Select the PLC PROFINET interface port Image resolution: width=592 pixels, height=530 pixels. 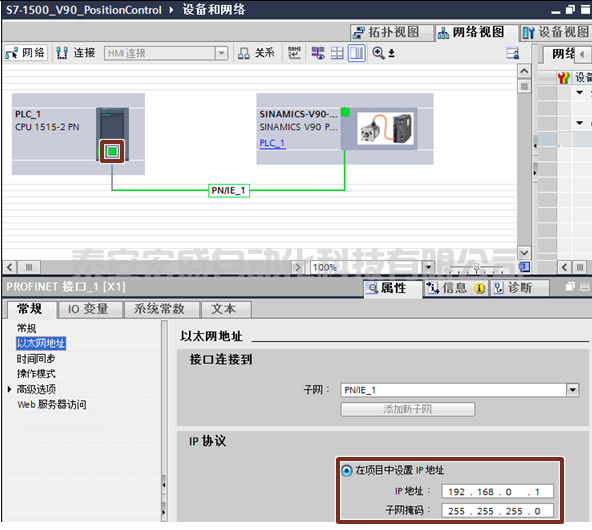pos(112,151)
